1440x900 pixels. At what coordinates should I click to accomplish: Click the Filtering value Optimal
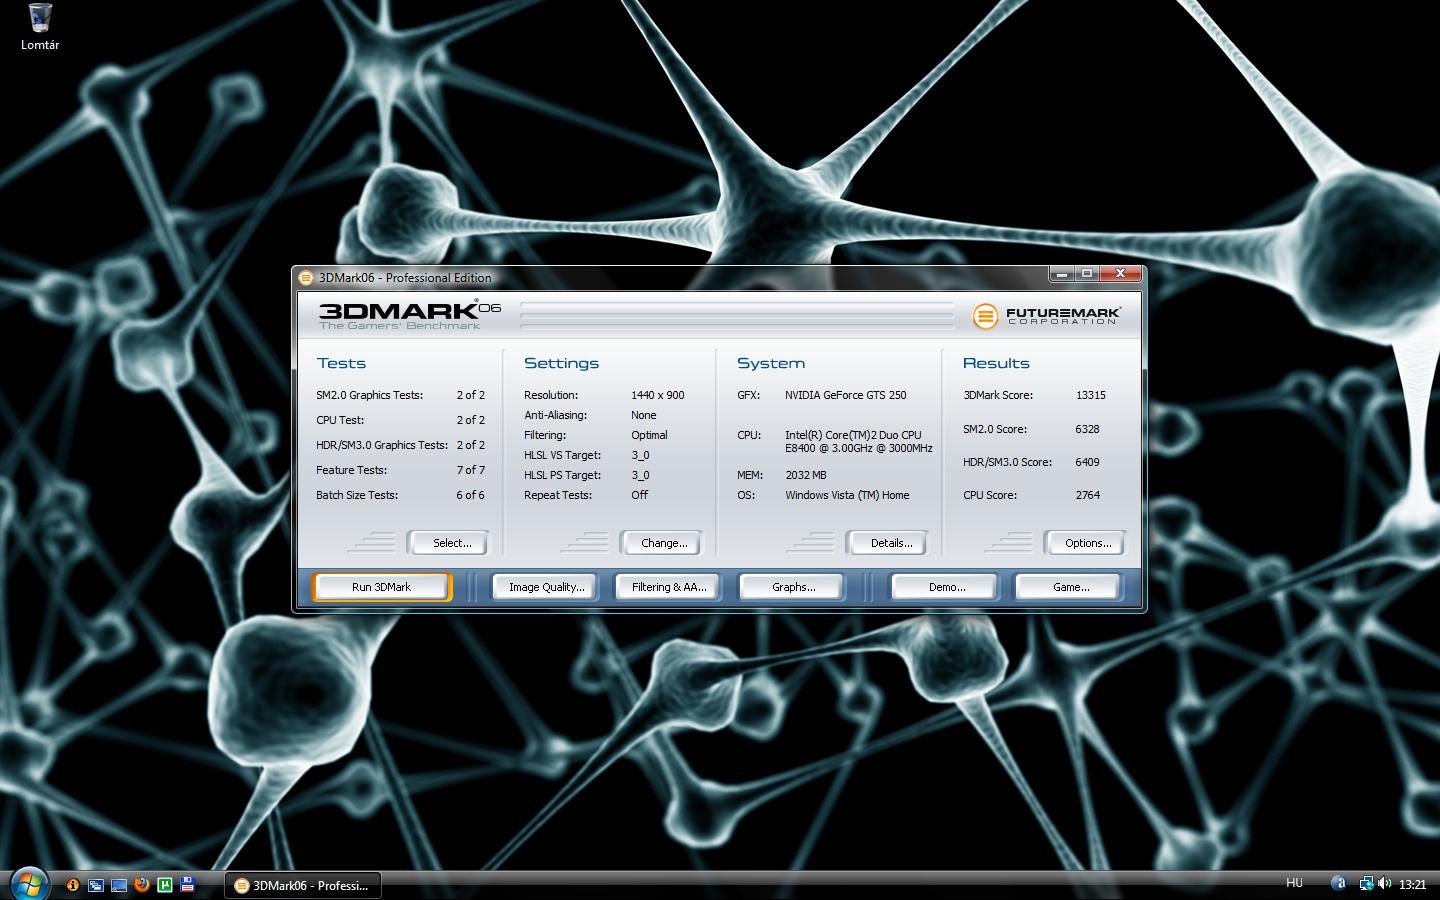649,435
